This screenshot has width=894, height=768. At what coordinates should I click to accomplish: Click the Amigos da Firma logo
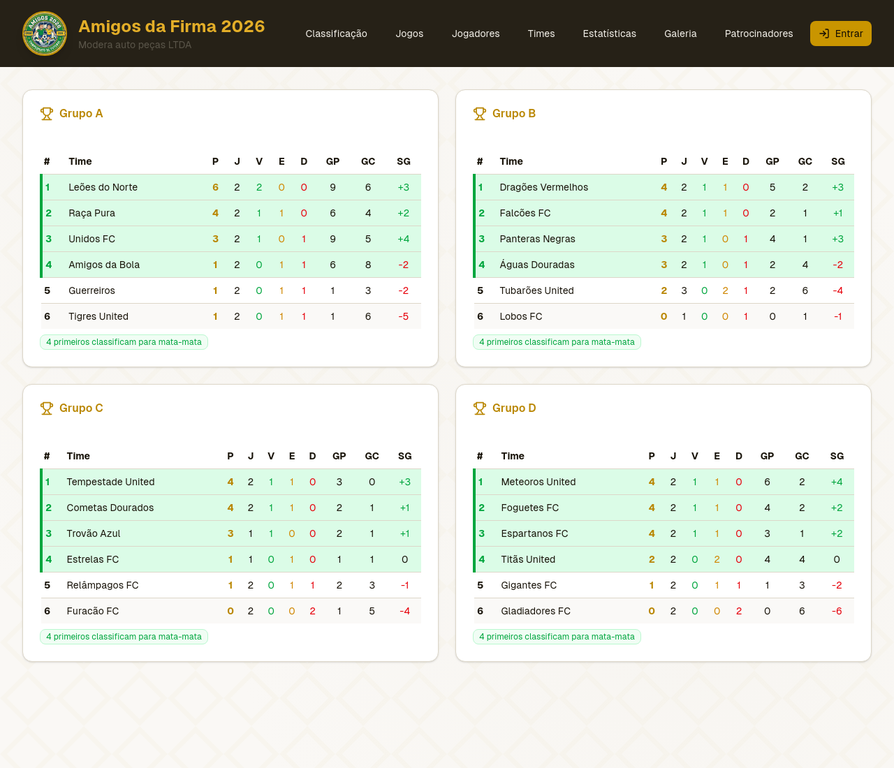click(x=44, y=33)
